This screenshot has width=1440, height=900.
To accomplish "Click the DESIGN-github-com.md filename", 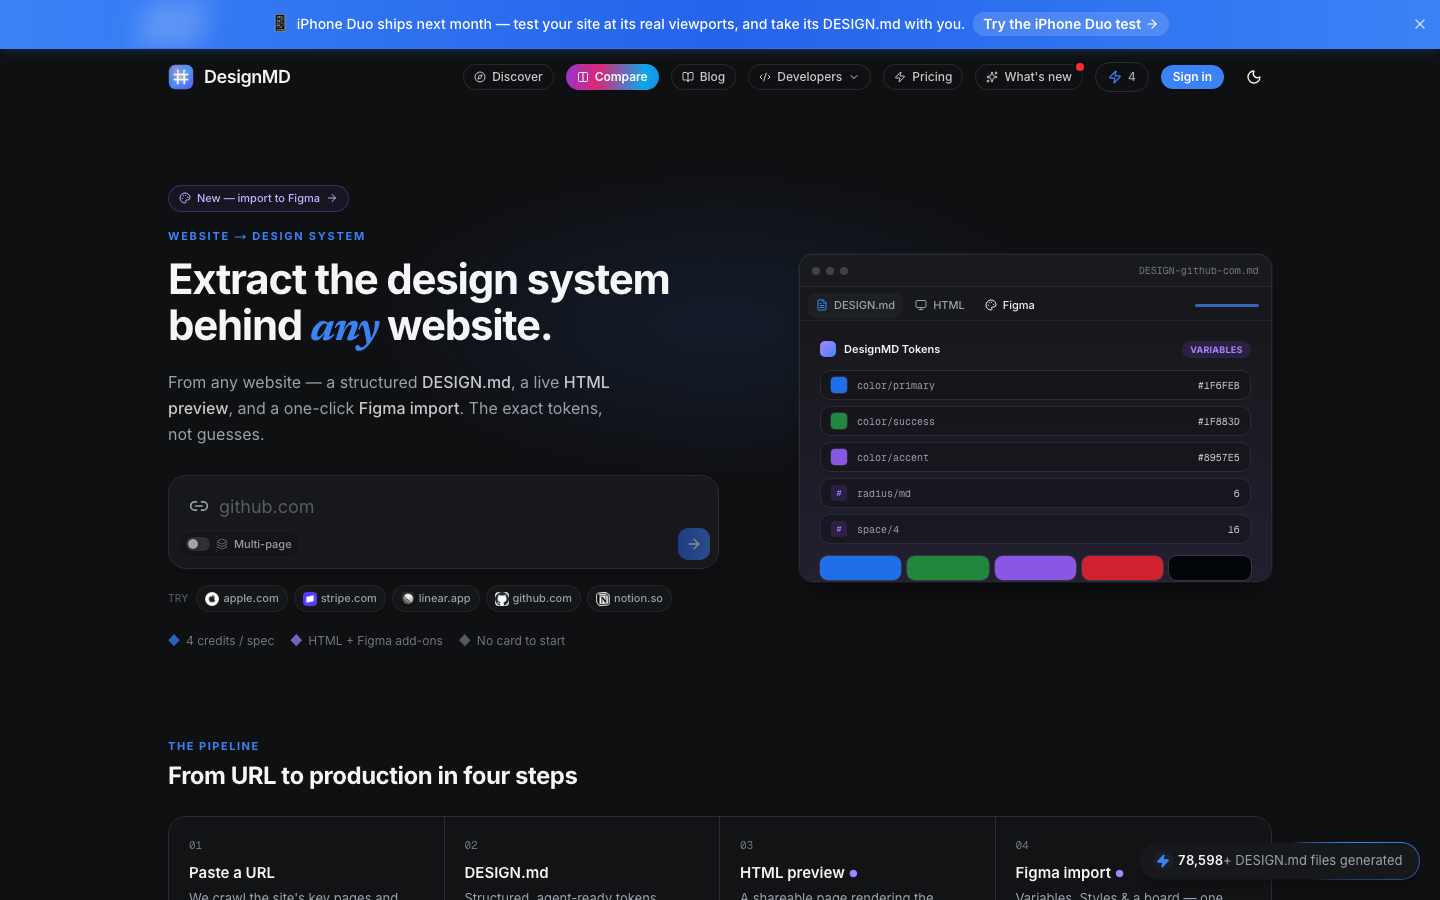I will tap(1198, 271).
